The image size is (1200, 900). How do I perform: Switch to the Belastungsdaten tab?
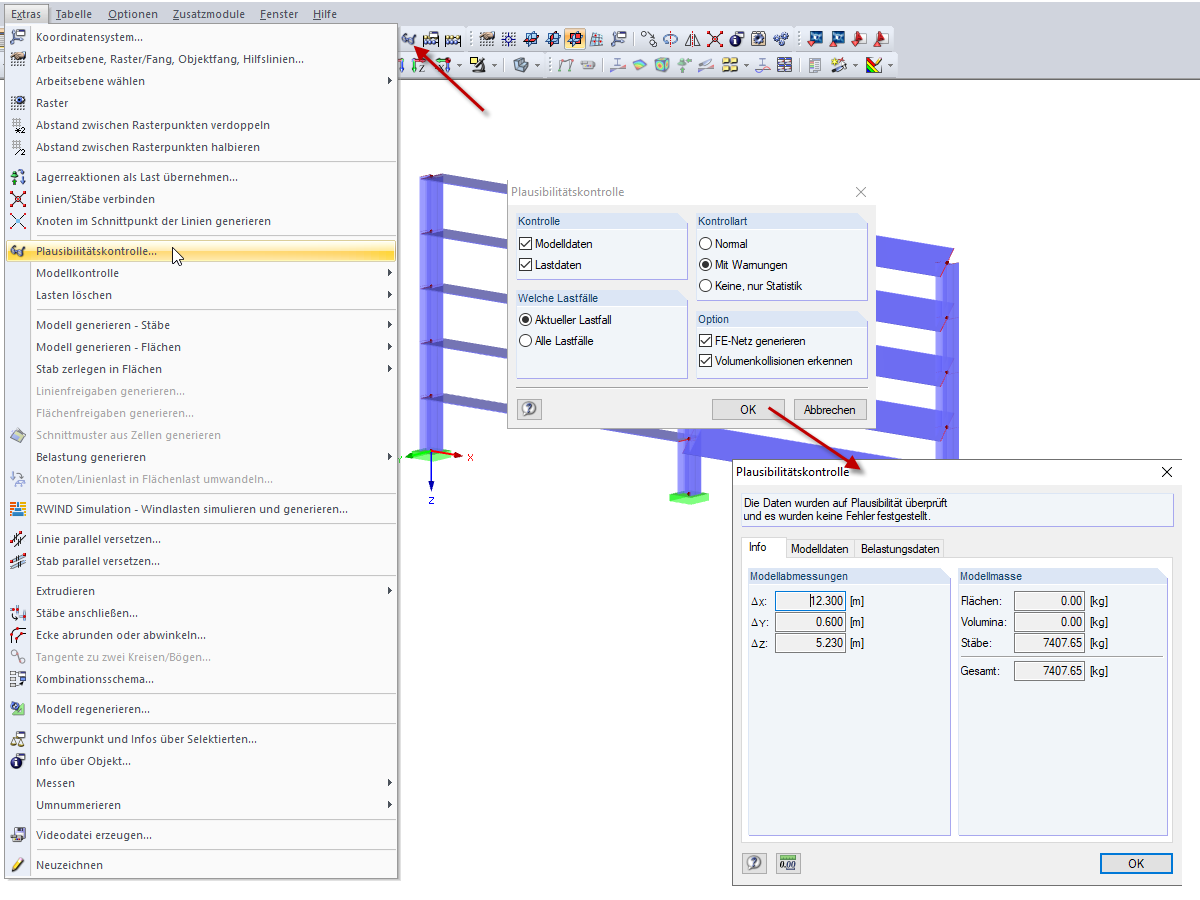coord(900,548)
